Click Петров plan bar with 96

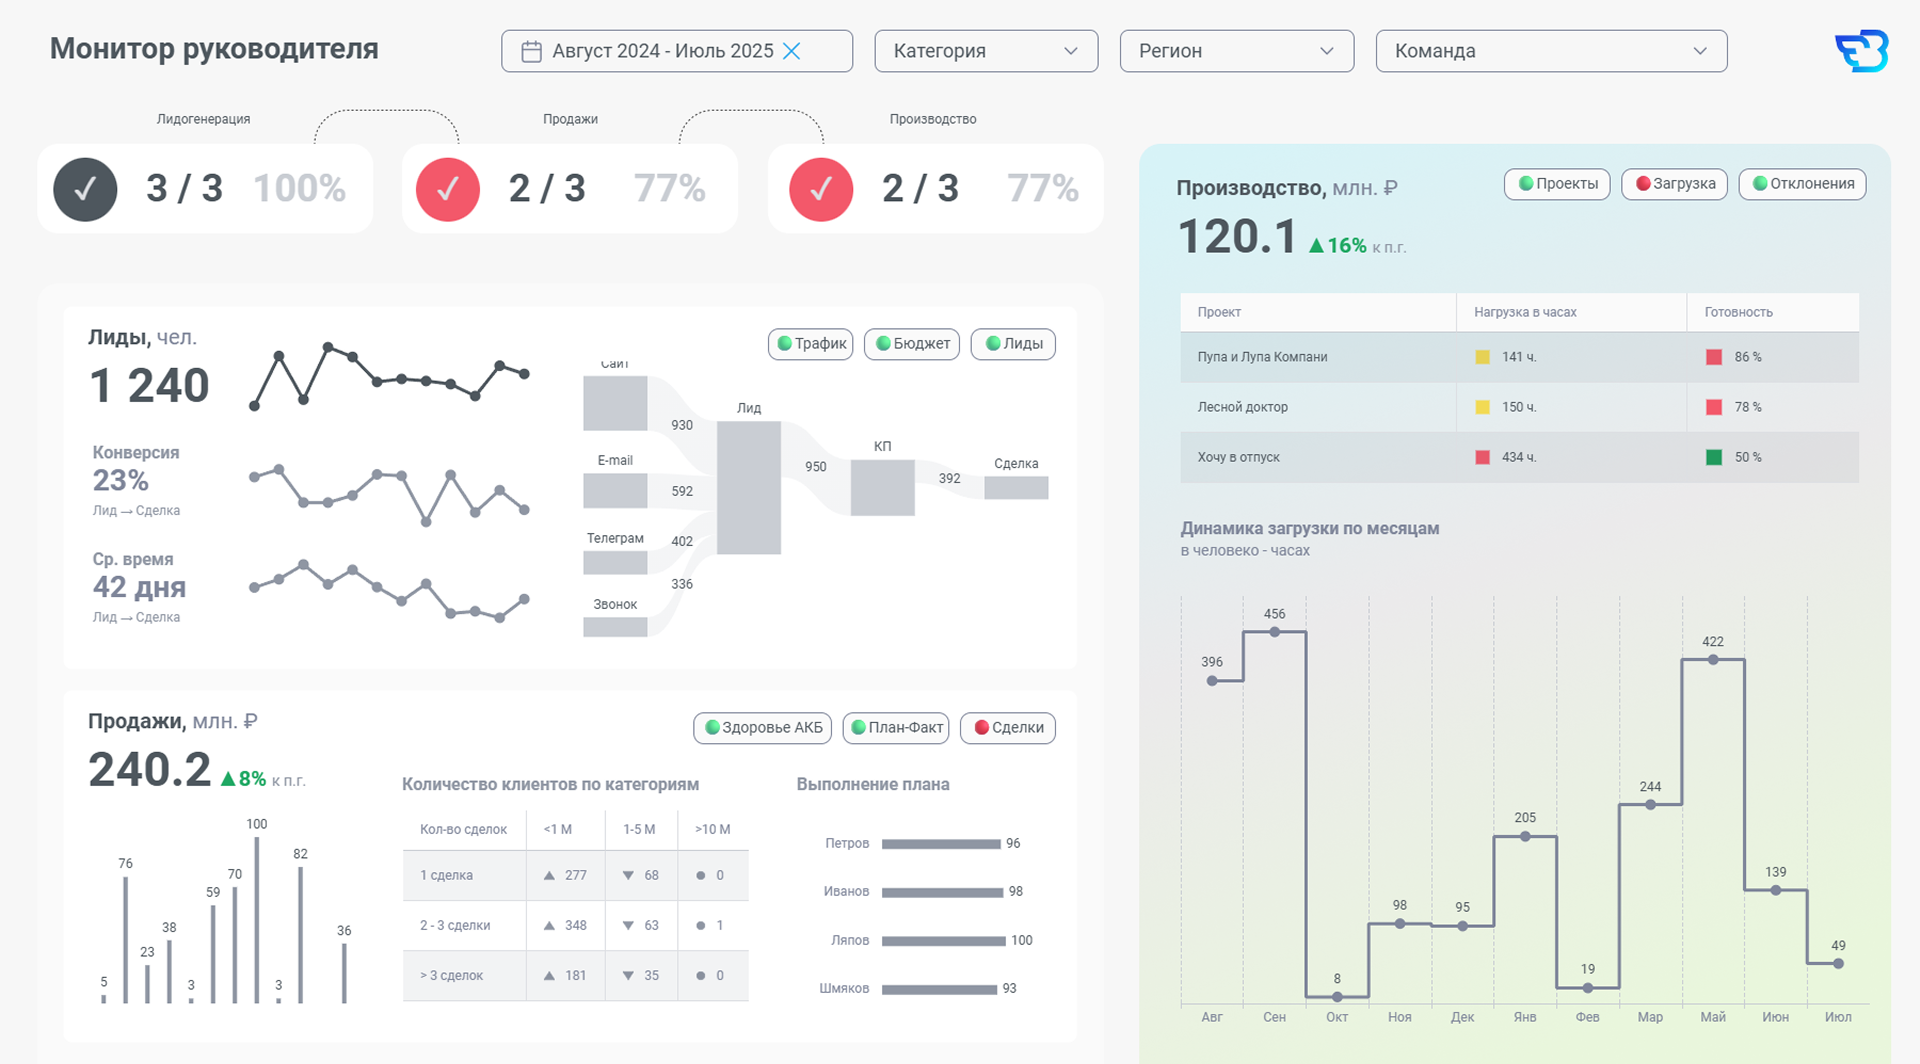pyautogui.click(x=941, y=844)
